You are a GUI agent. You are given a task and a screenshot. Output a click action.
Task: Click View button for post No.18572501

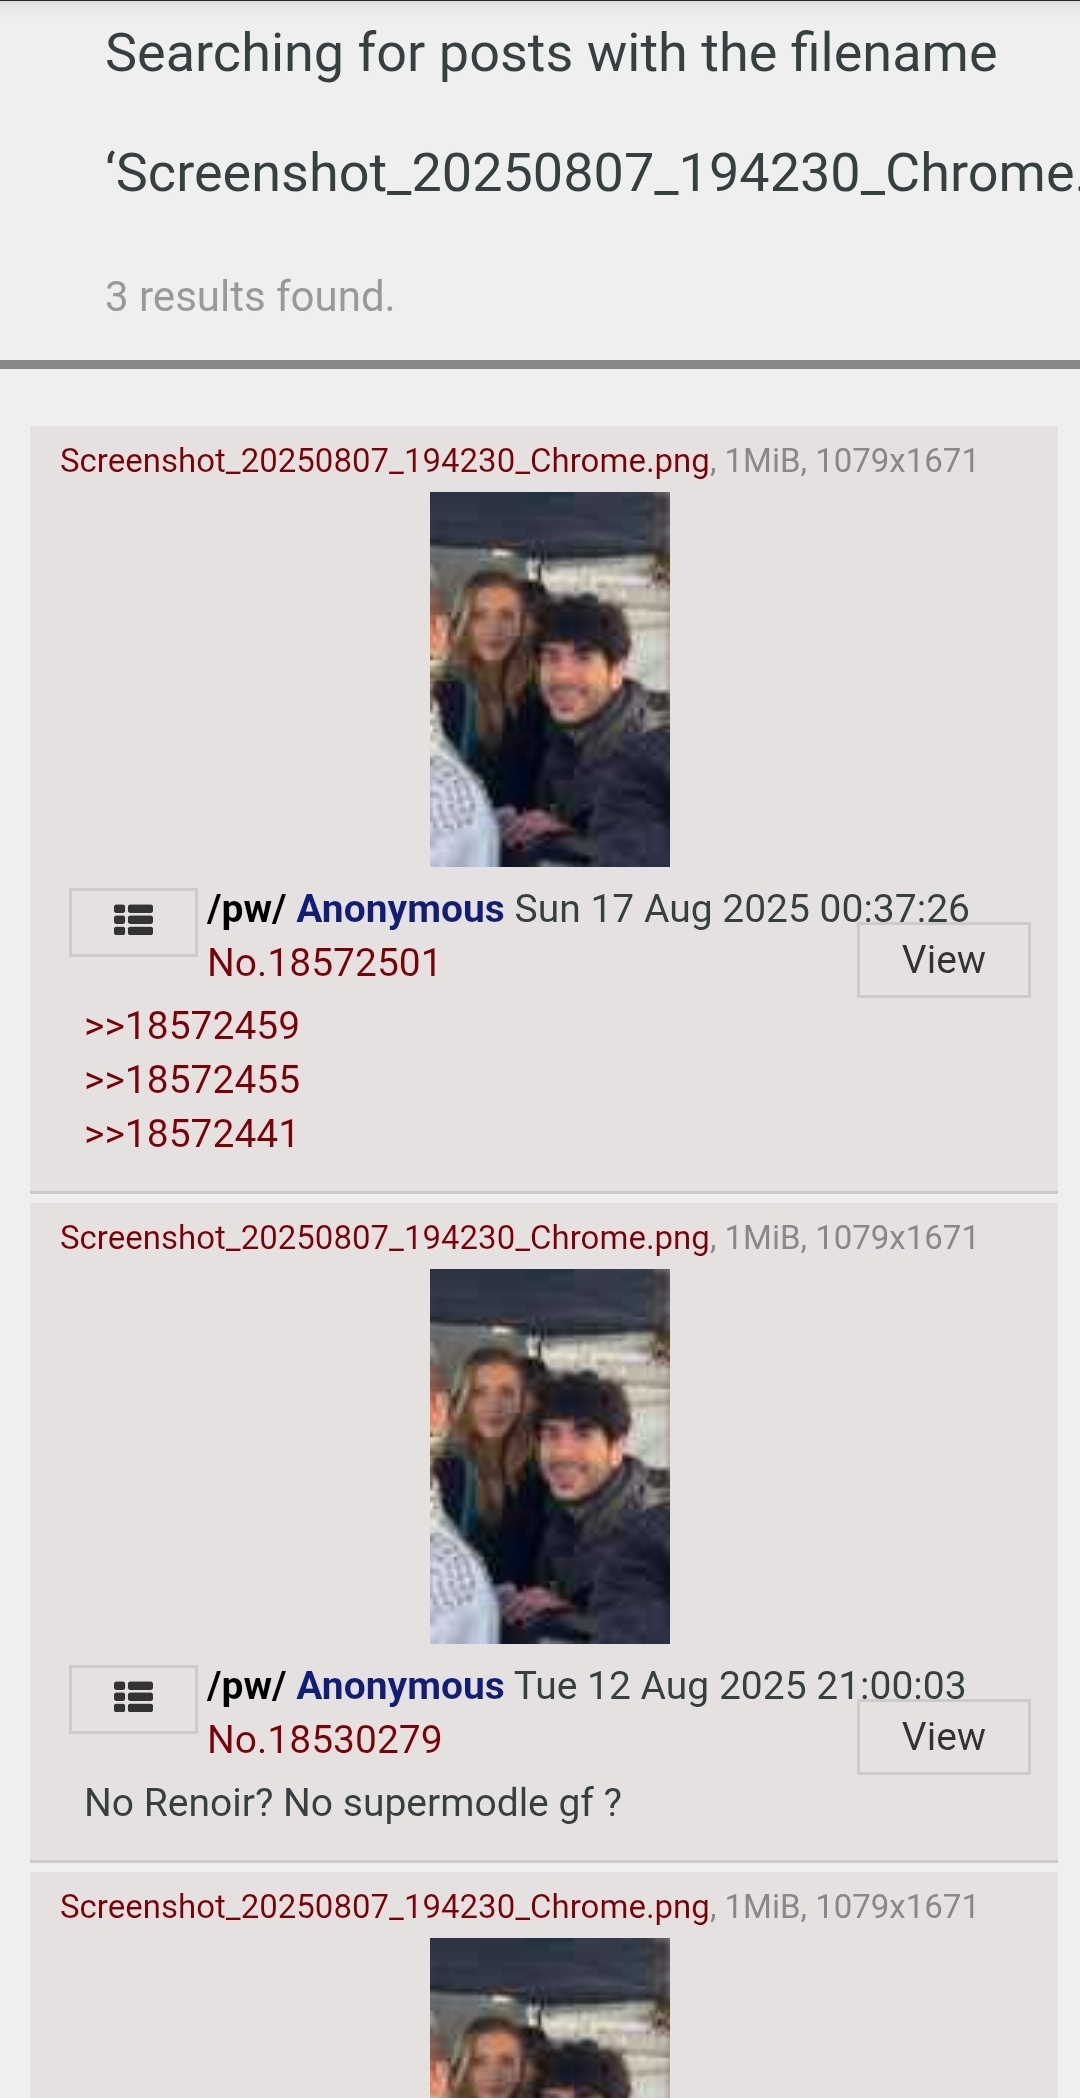click(943, 960)
